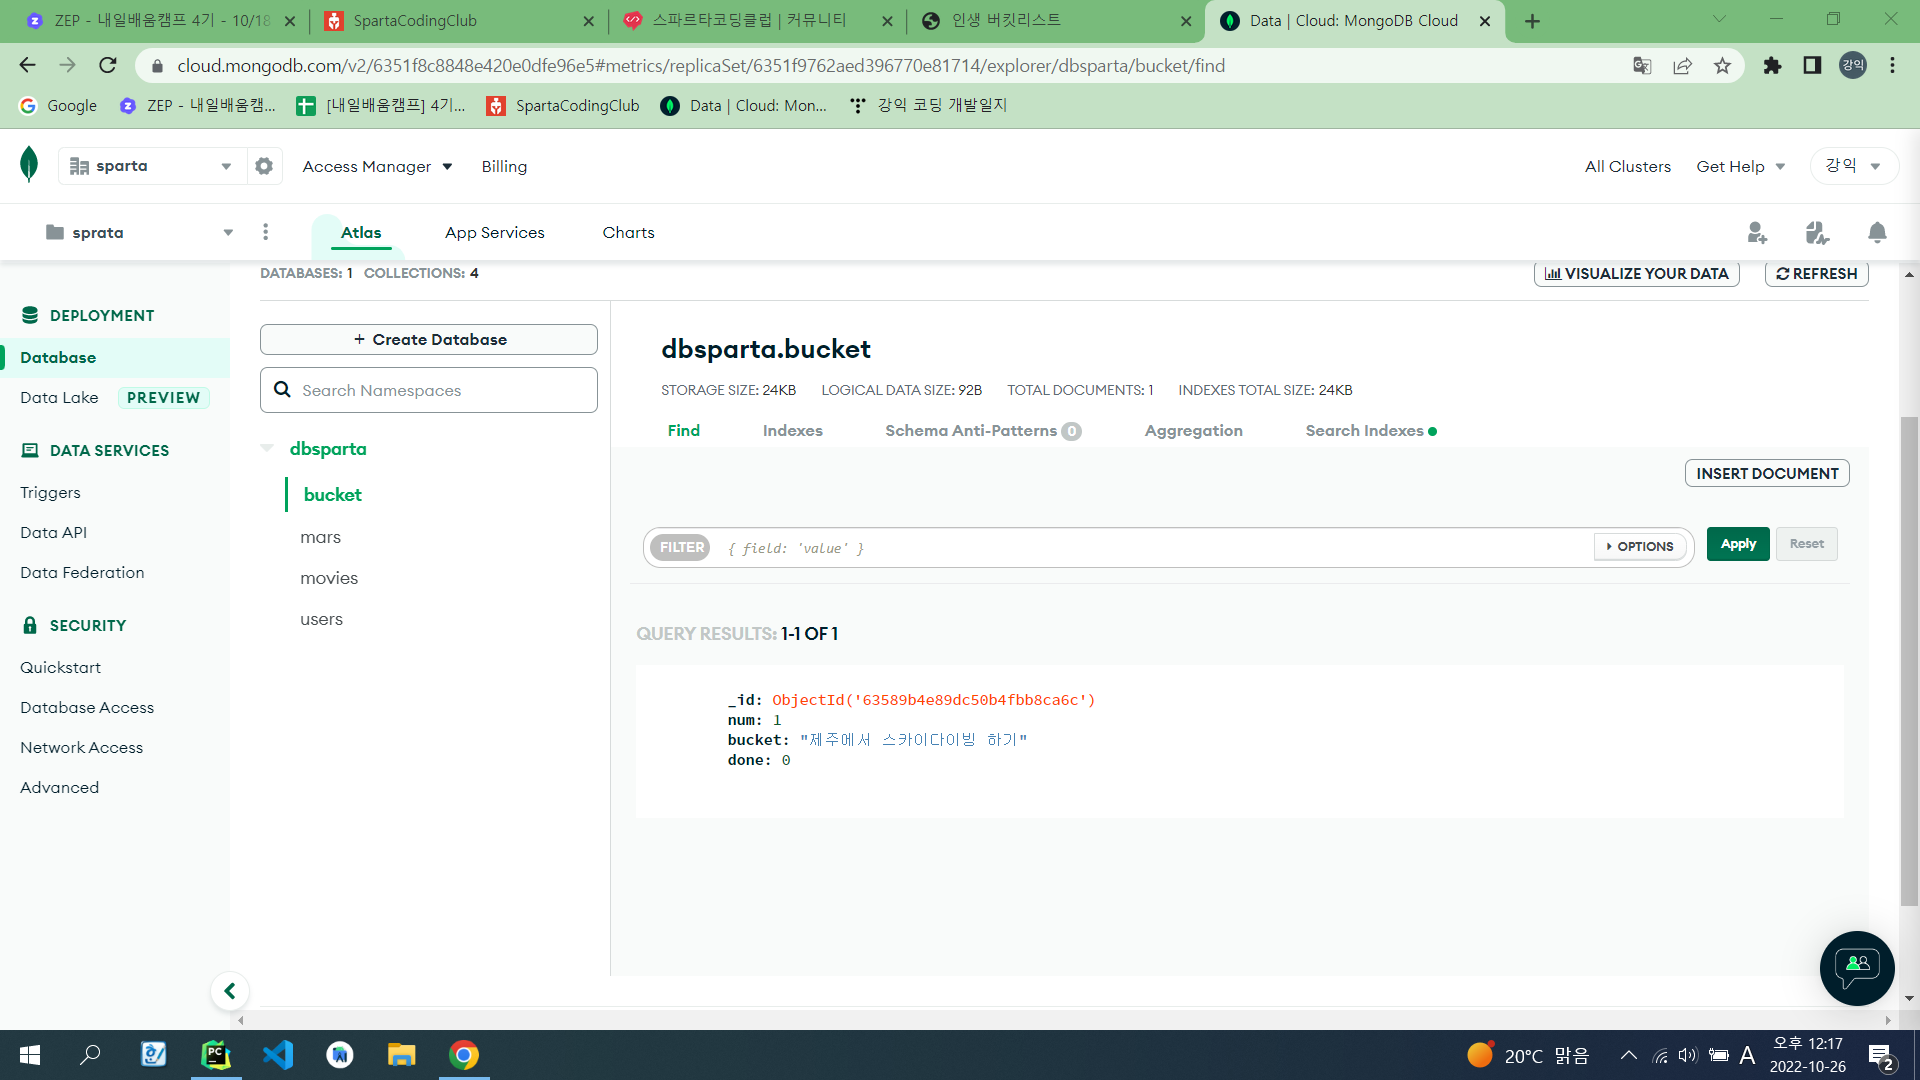Open the Aggregation tab
Screen dimensions: 1920x1080
pos(1194,431)
